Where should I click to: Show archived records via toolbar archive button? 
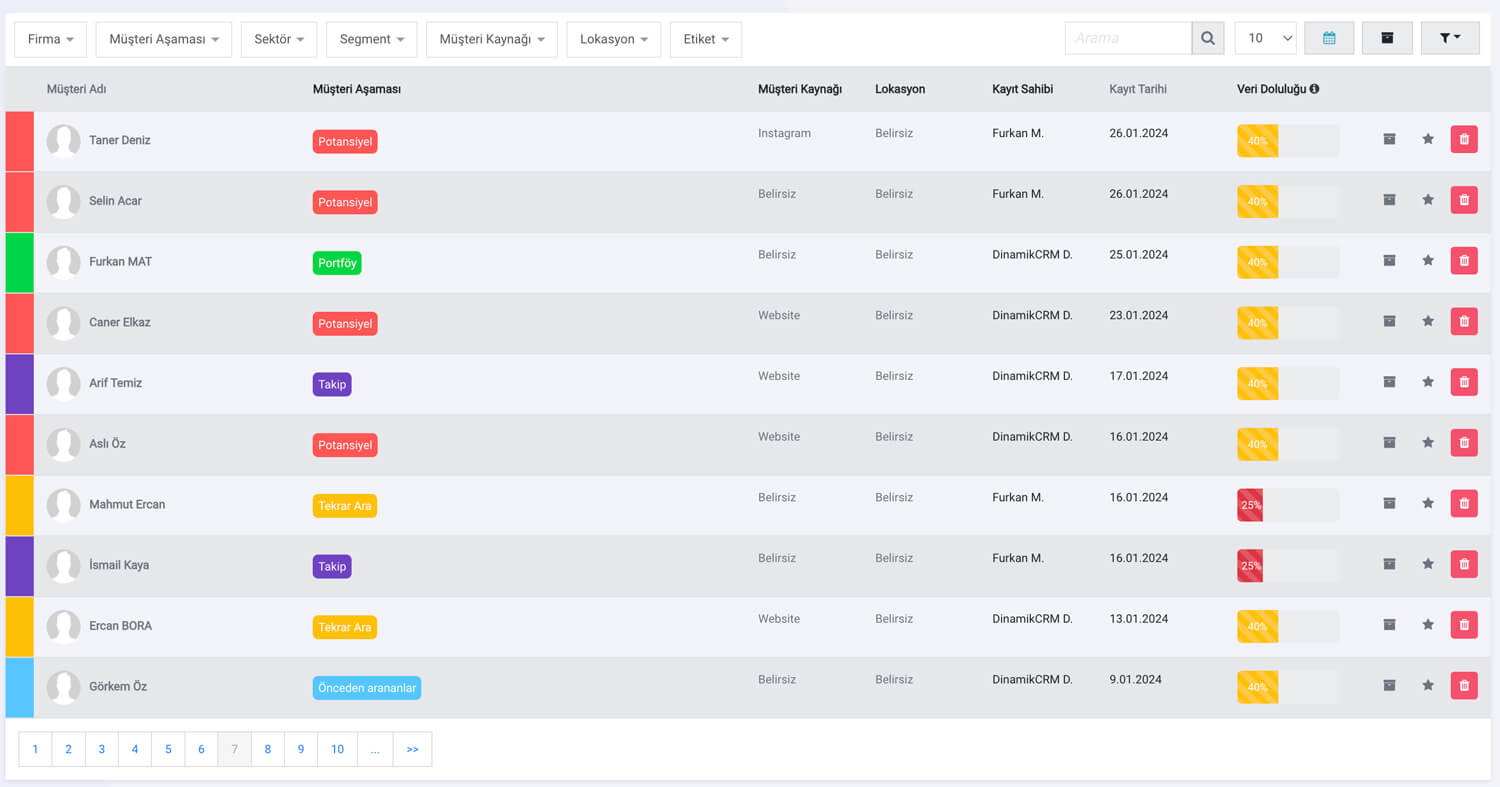pos(1387,38)
